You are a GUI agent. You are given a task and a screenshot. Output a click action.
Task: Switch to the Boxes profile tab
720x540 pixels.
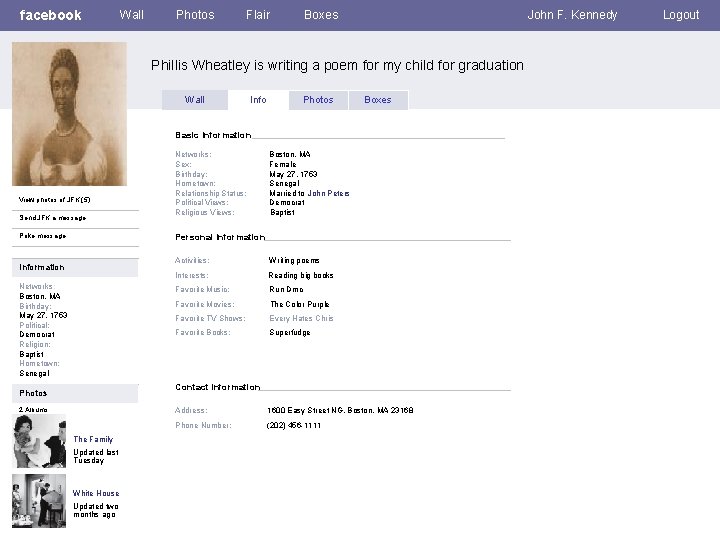tap(378, 100)
